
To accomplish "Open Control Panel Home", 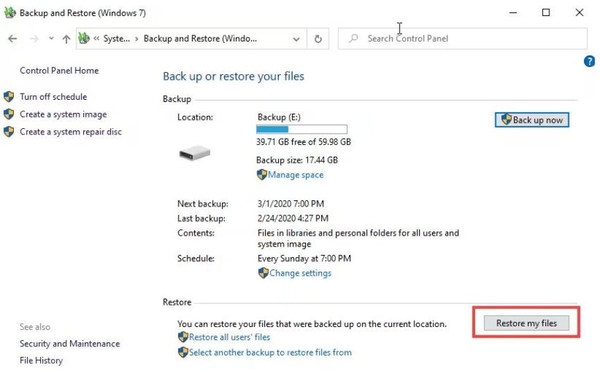I will (x=59, y=70).
